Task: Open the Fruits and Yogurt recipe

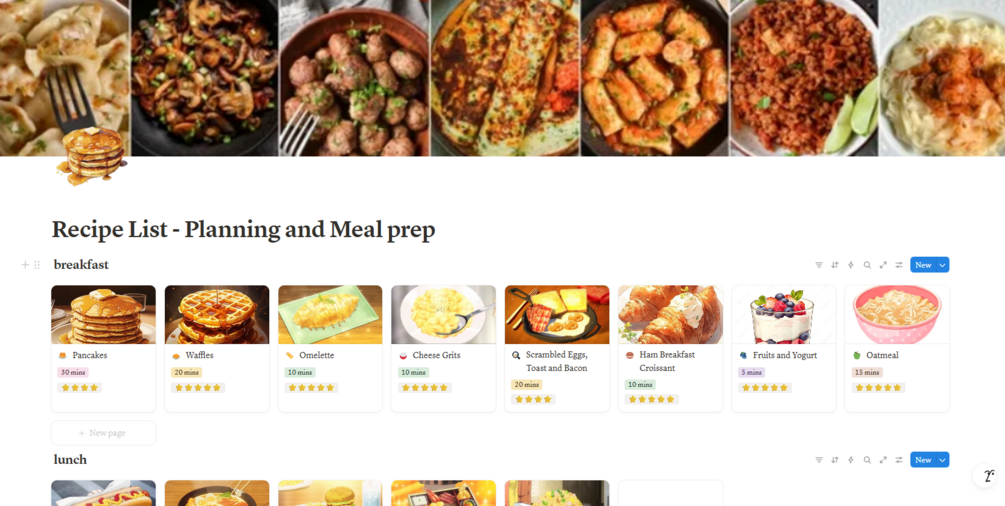Action: tap(783, 347)
